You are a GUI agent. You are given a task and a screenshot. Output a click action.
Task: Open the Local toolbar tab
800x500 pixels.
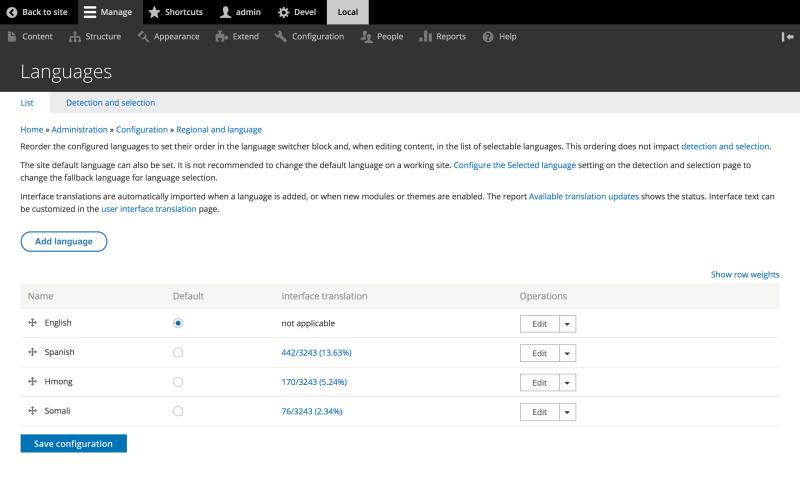(x=347, y=12)
